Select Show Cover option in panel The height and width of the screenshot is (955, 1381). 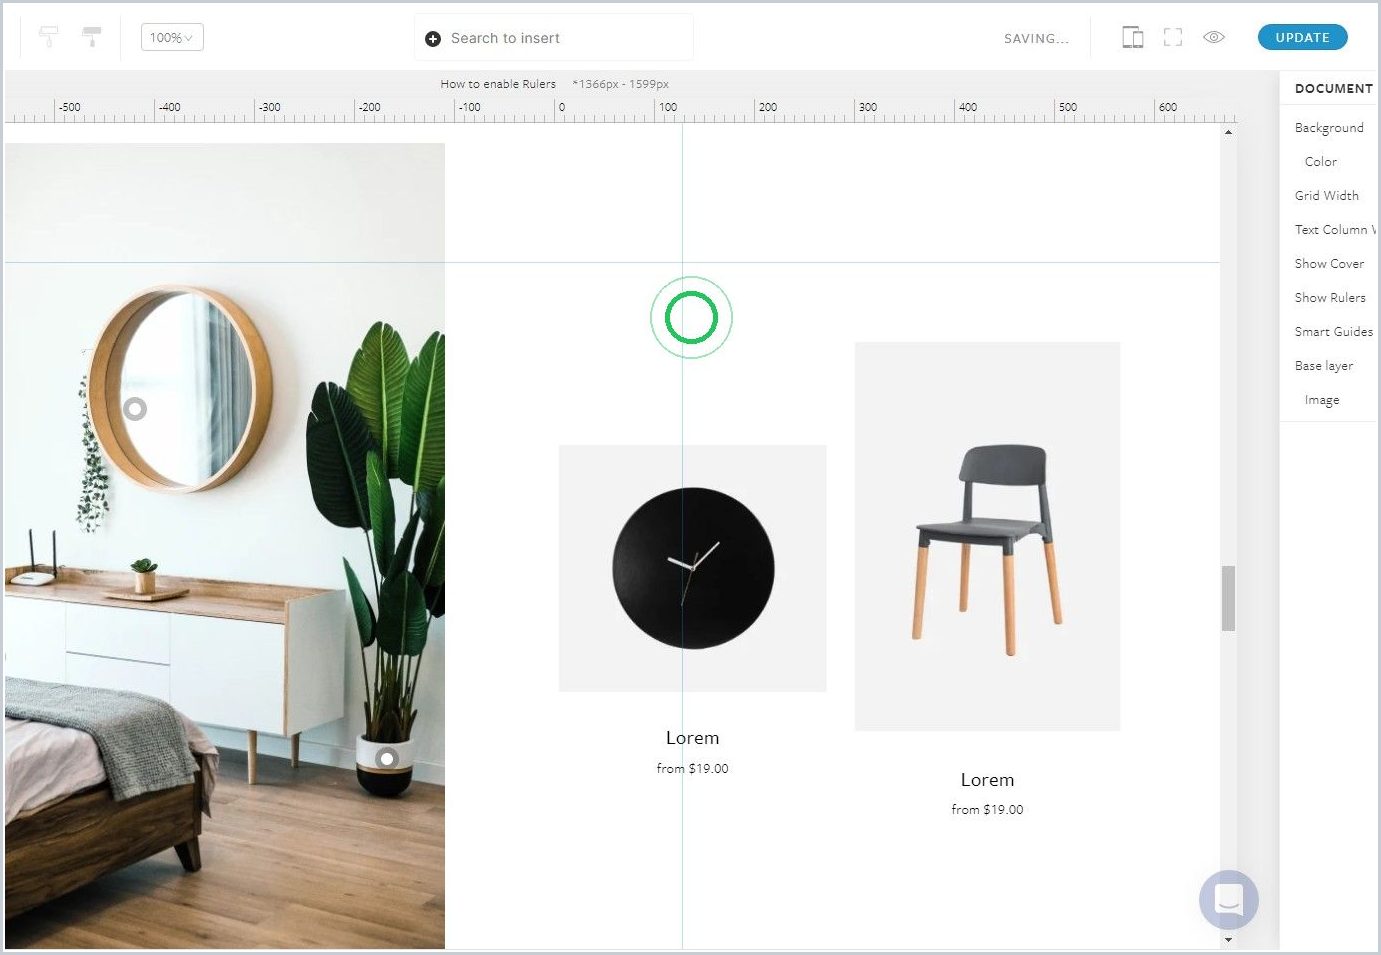(x=1328, y=263)
